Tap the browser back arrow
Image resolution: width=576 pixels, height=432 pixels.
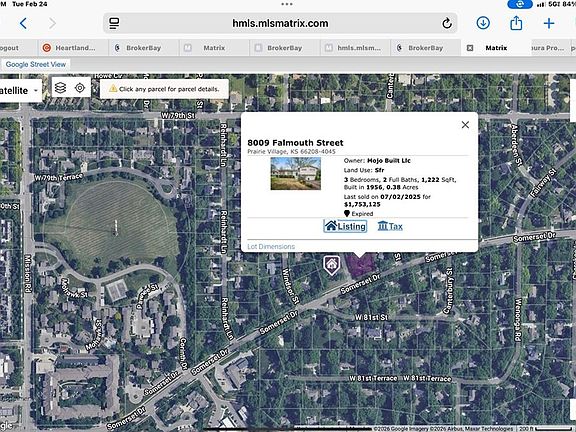(23, 24)
